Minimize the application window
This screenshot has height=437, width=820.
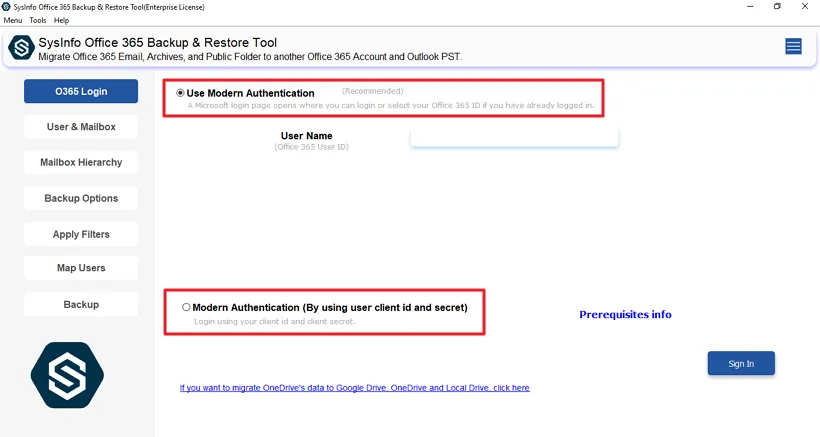(750, 7)
